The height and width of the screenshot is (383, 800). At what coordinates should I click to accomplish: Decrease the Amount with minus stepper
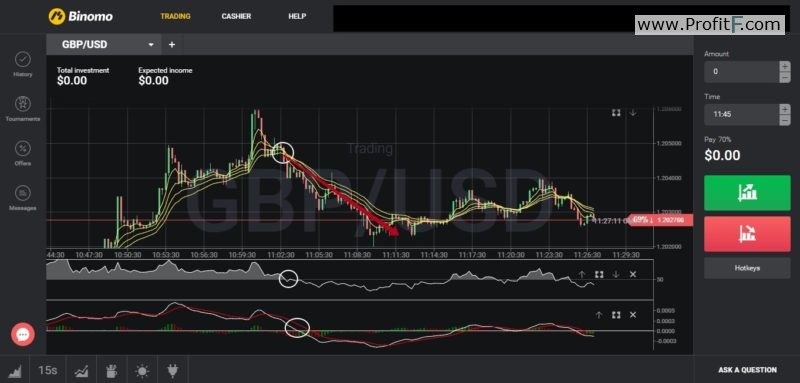click(784, 77)
